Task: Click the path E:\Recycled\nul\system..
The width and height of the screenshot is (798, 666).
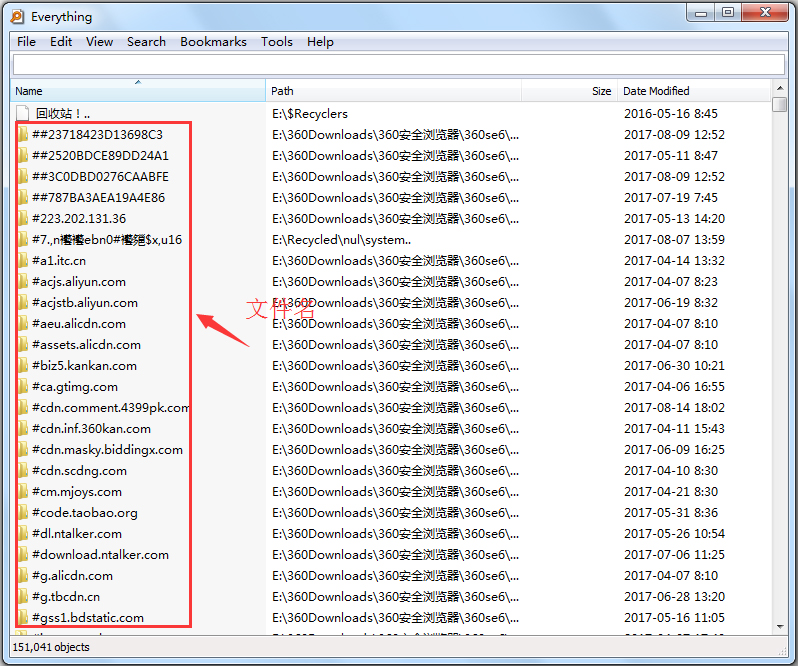Action: pos(341,239)
